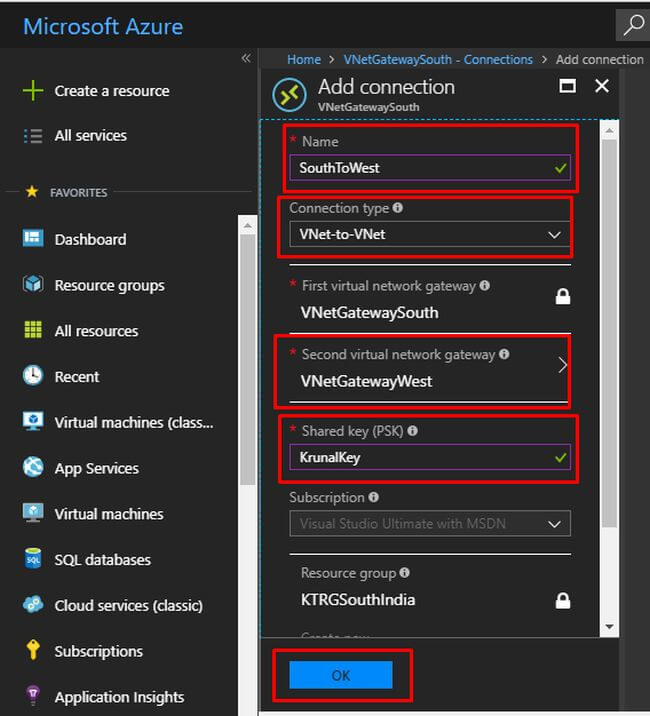Click the Resource groups cube icon
The width and height of the screenshot is (650, 716).
(x=33, y=284)
